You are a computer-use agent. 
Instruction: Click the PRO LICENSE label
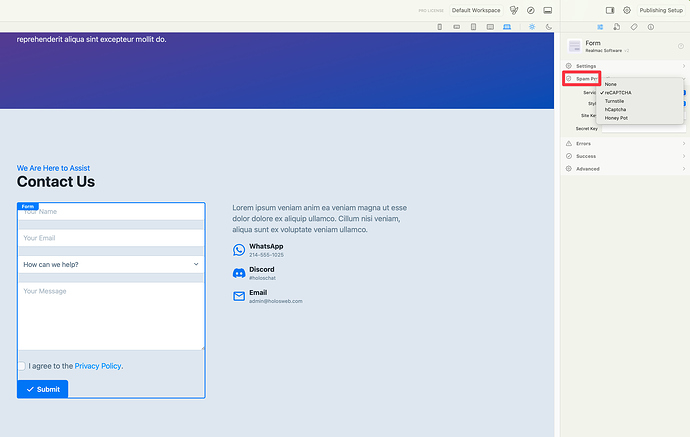431,11
